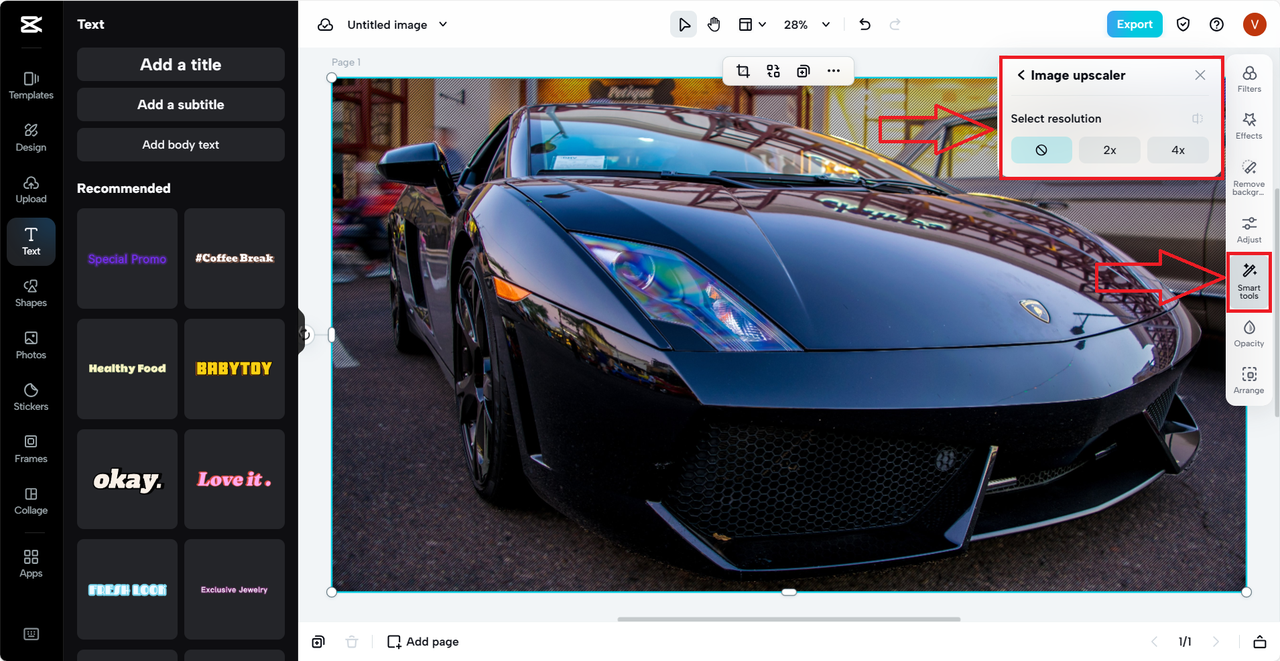Click the cloud save status icon
Viewport: 1280px width, 661px height.
pyautogui.click(x=325, y=25)
